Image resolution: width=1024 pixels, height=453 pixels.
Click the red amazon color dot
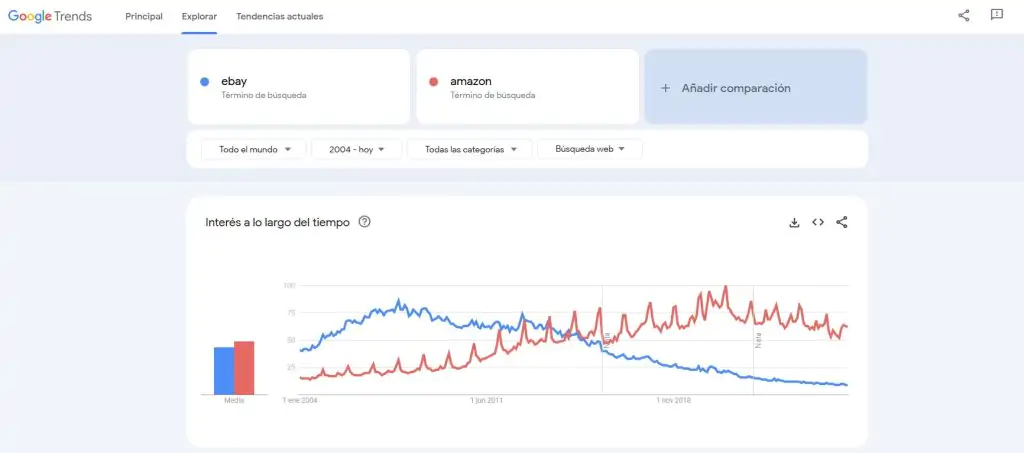[433, 81]
